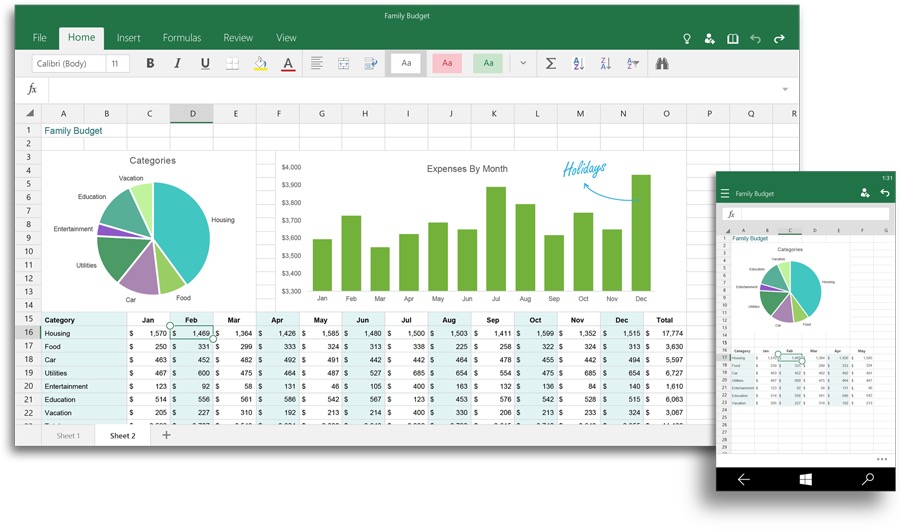Open the hamburger menu on the phone
The width and height of the screenshot is (900, 530).
tap(725, 193)
